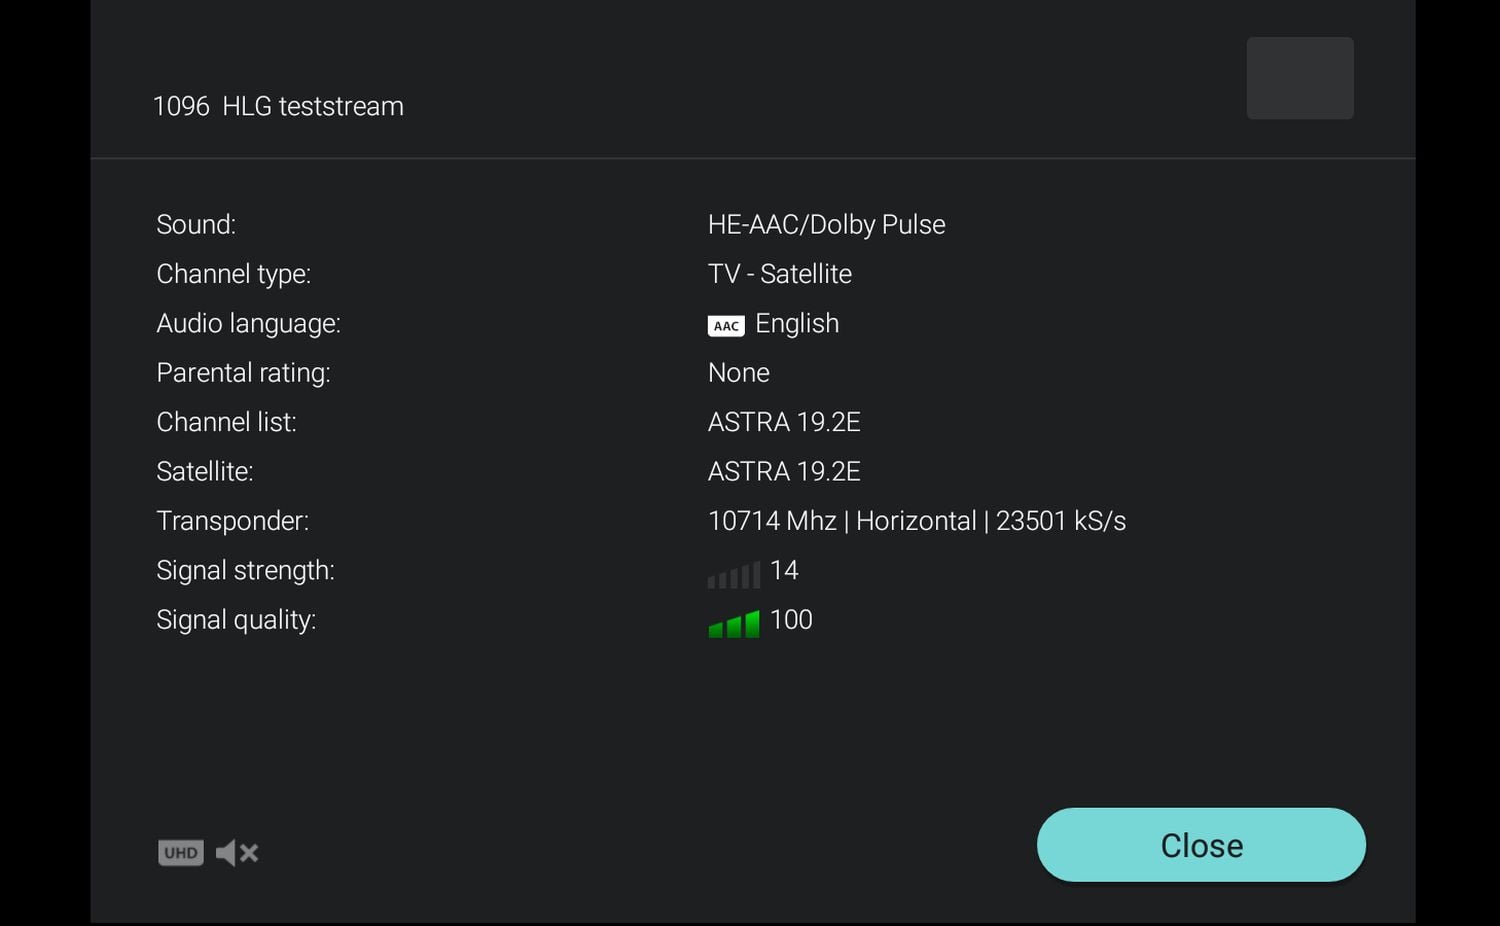Image resolution: width=1500 pixels, height=926 pixels.
Task: Click the AAC audio format badge
Action: pos(726,326)
